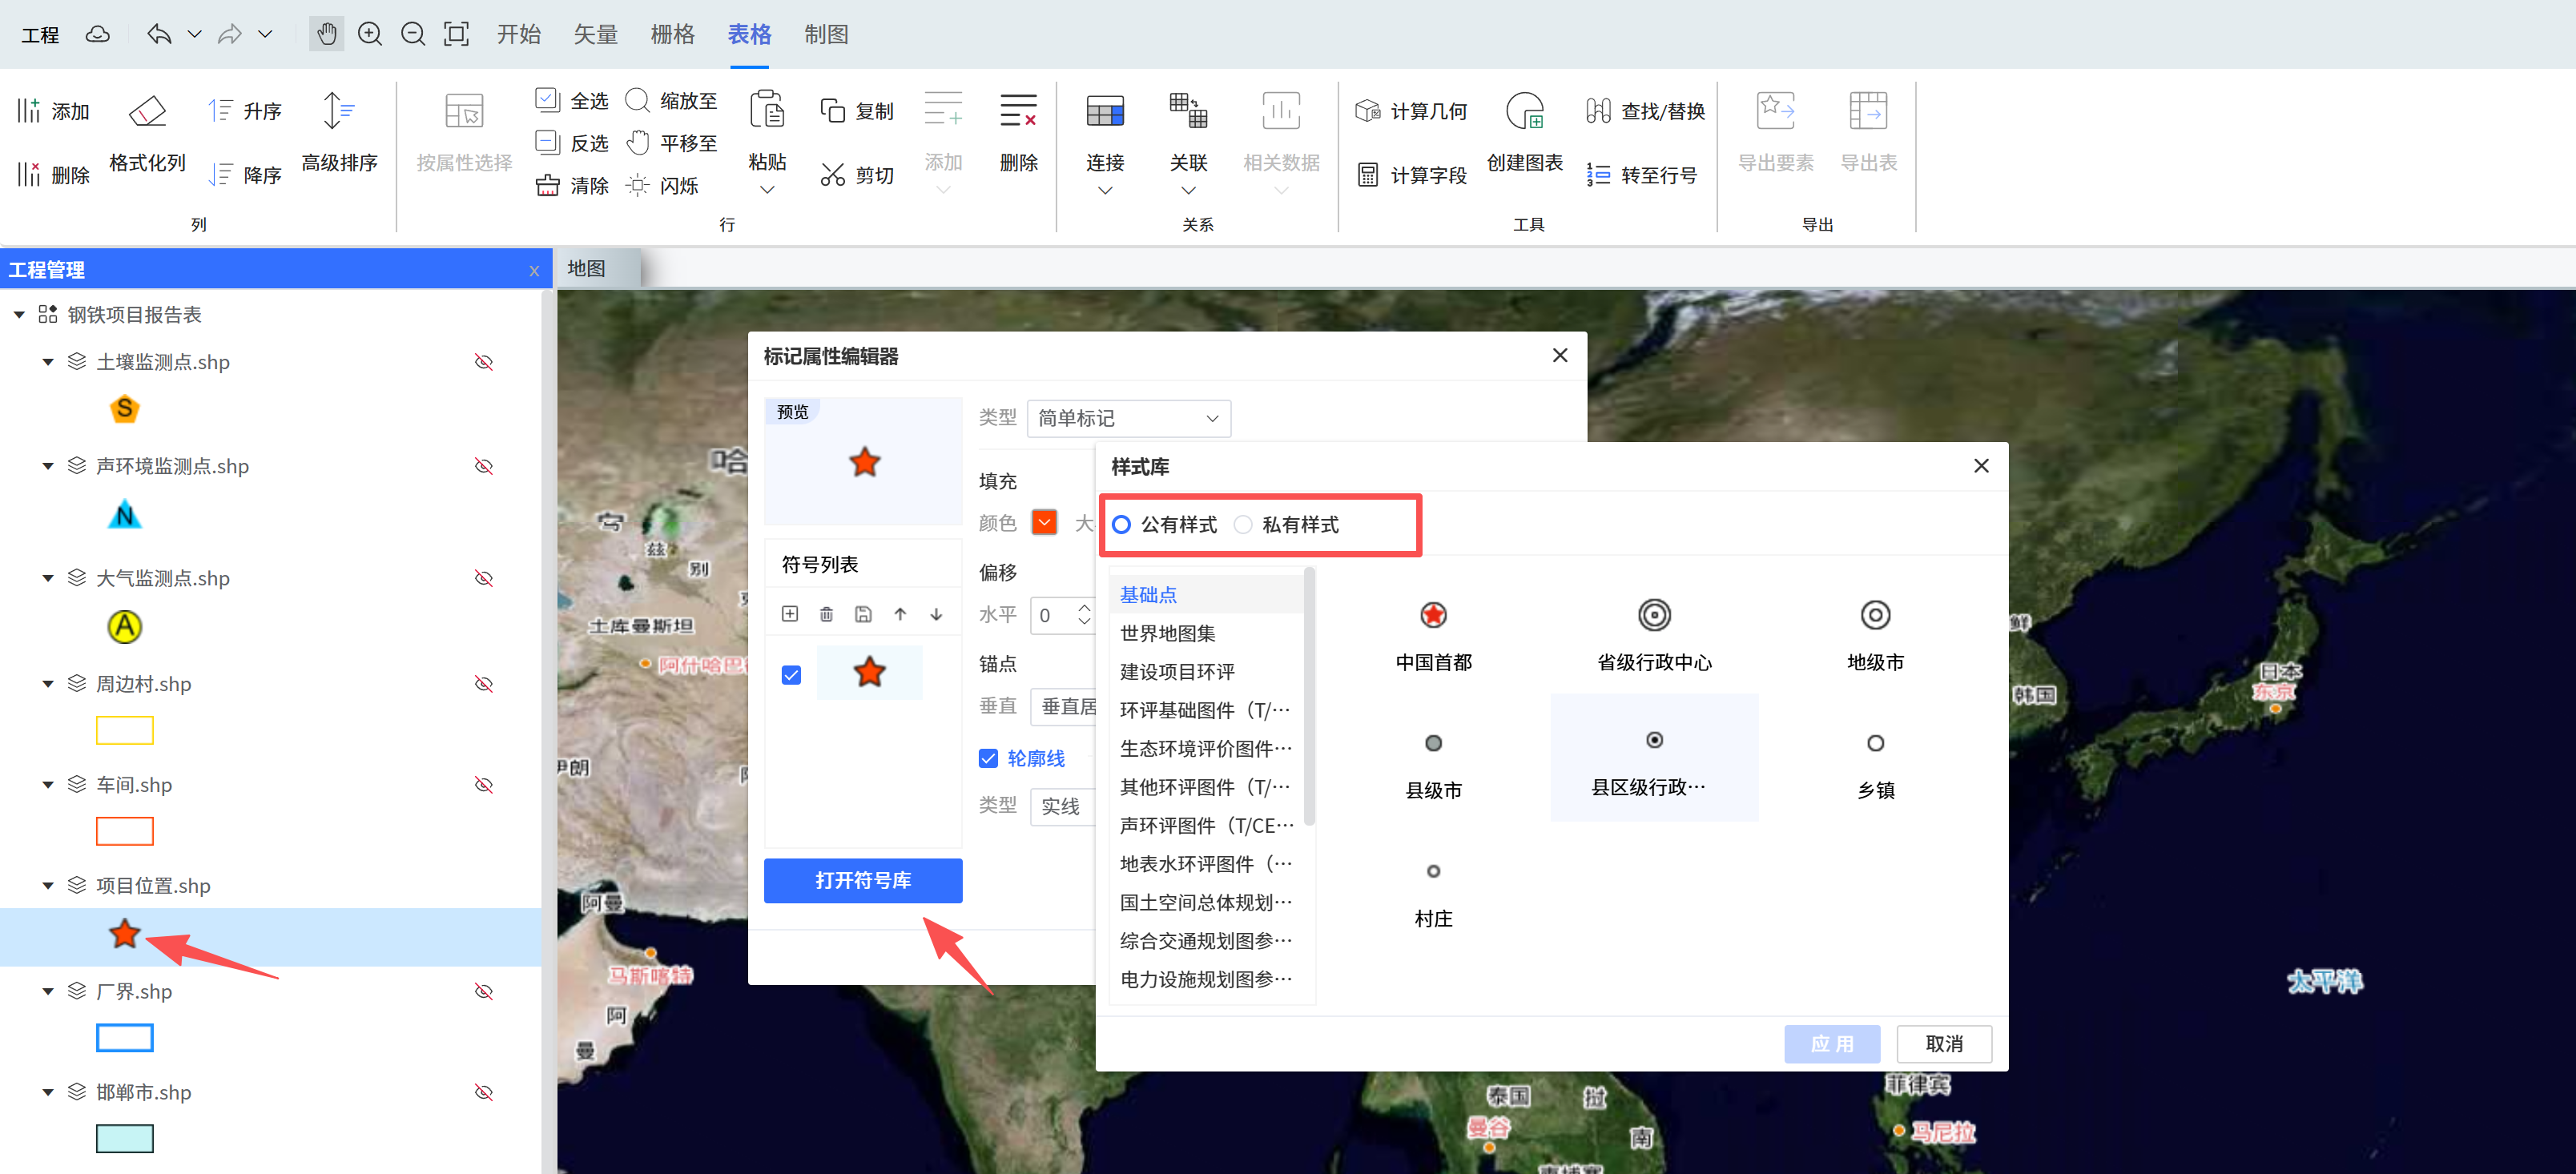Open the 类型 简单标记 dropdown
Screen dimensions: 2576x1174
click(1128, 418)
